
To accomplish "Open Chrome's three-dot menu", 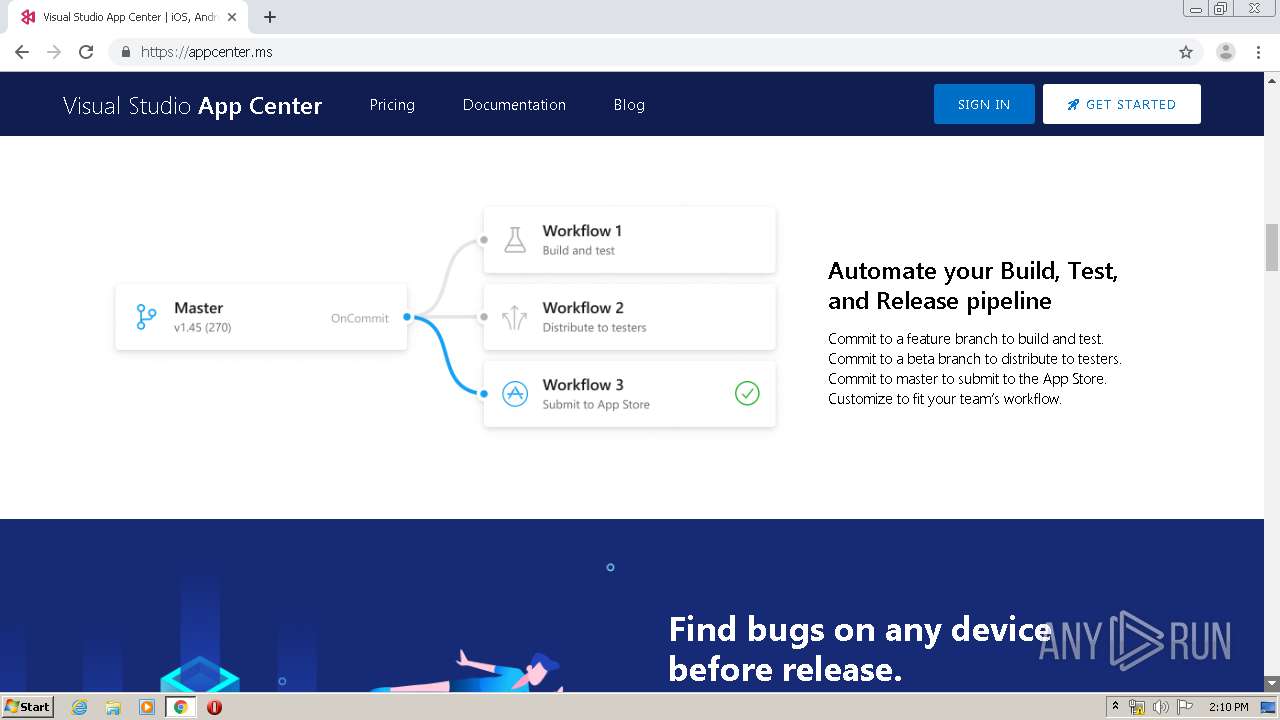I will pyautogui.click(x=1258, y=52).
